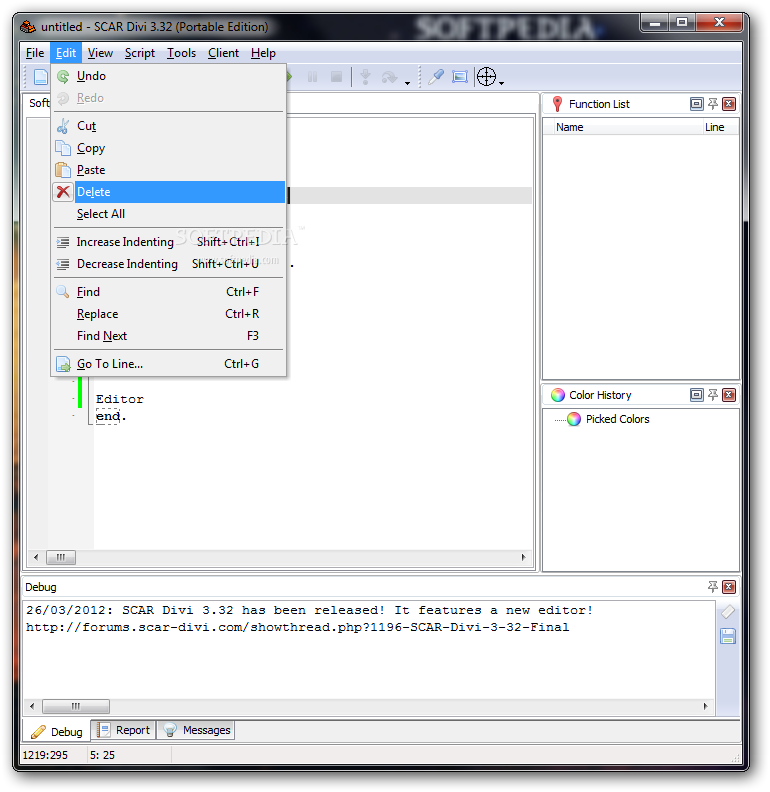This screenshot has width=770, height=792.
Task: Close the Color History panel
Action: click(x=729, y=395)
